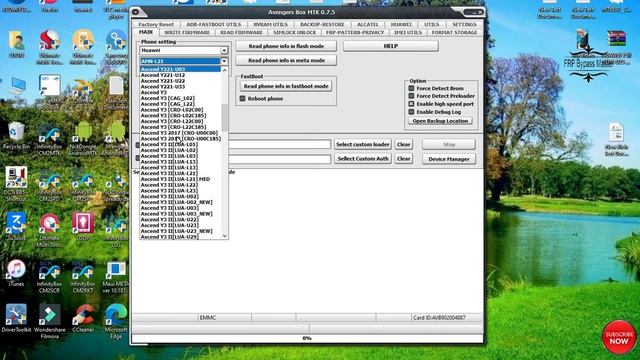Open BACKUP-RESTORE tab
This screenshot has width=640, height=360.
pyautogui.click(x=322, y=24)
